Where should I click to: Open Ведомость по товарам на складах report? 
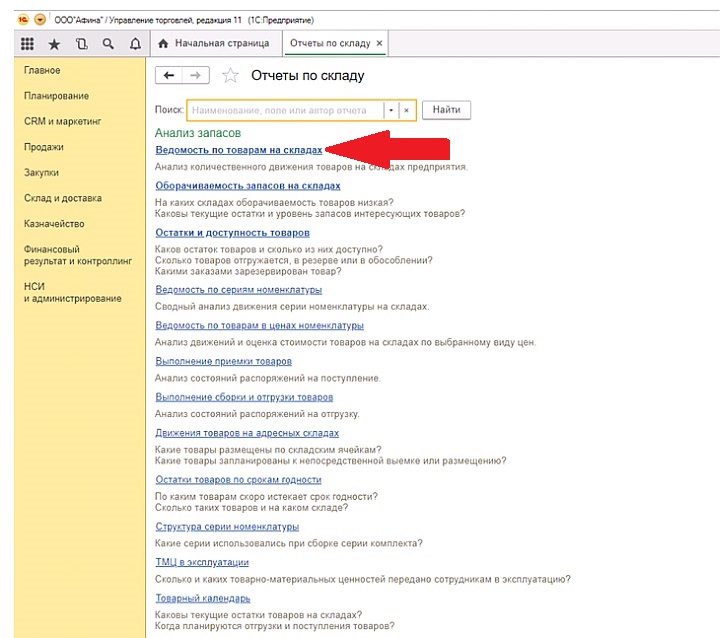pyautogui.click(x=239, y=150)
